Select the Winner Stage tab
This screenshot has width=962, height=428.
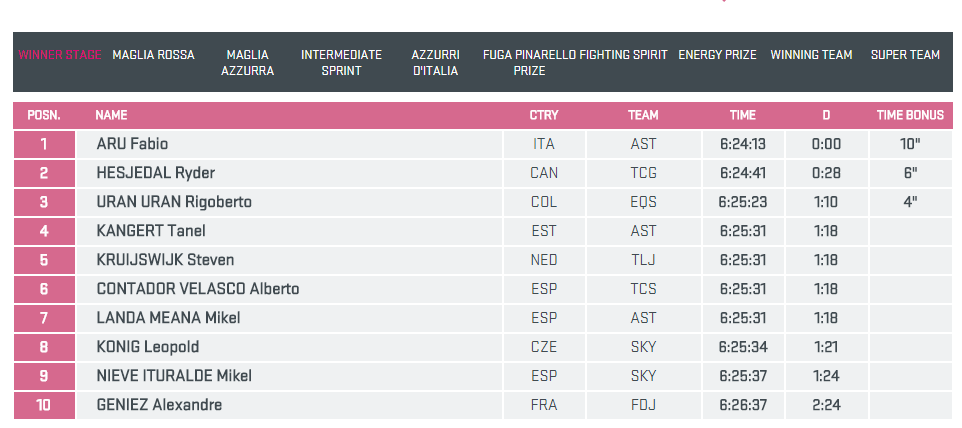(x=59, y=55)
